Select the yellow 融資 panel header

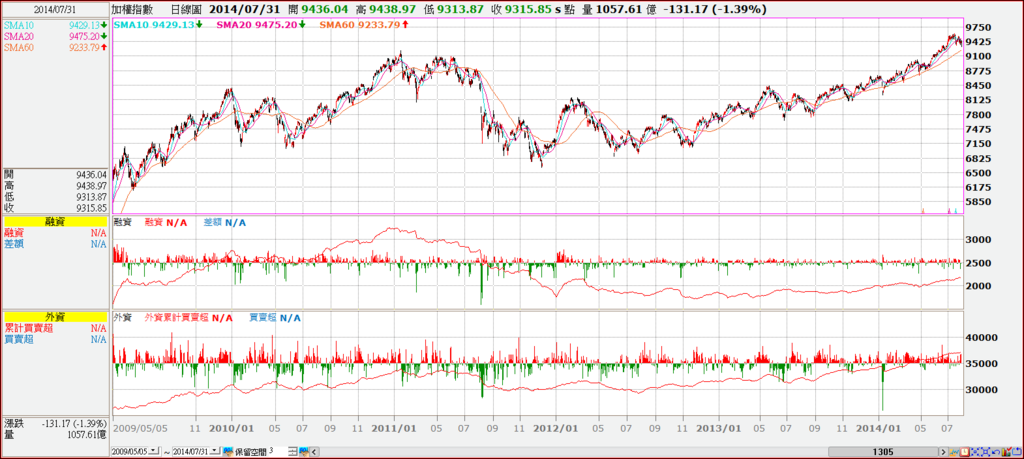pyautogui.click(x=54, y=223)
